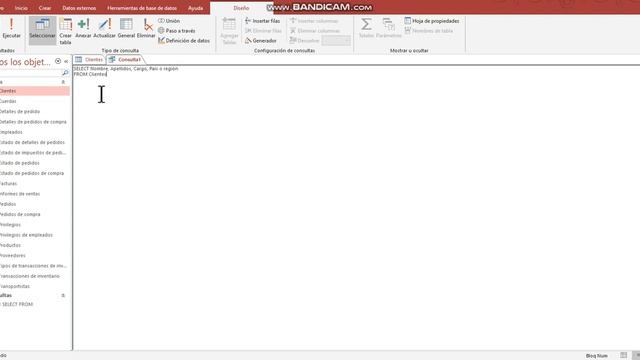Click in the navigation pane search field

[x=30, y=73]
